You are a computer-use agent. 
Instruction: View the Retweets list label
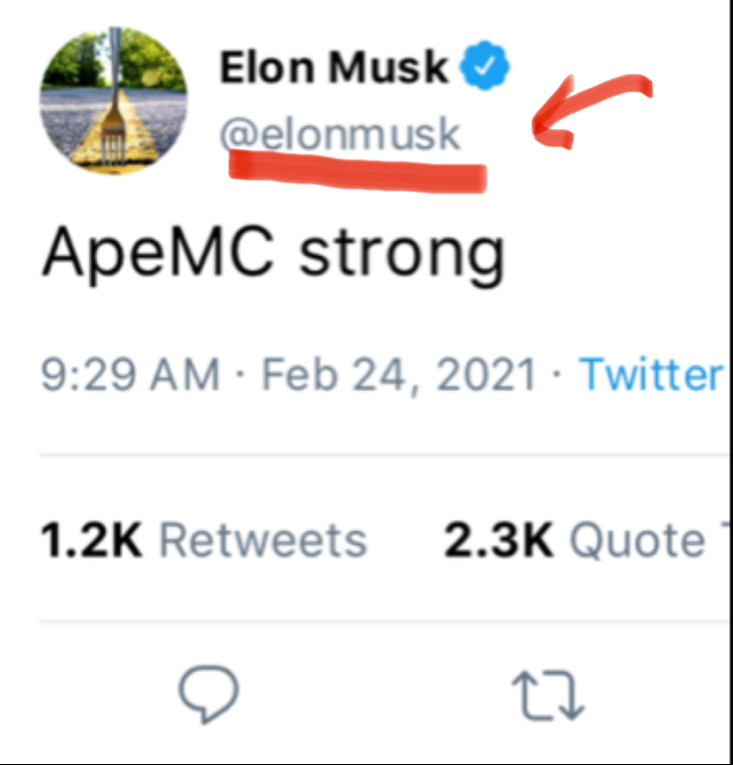click(263, 541)
